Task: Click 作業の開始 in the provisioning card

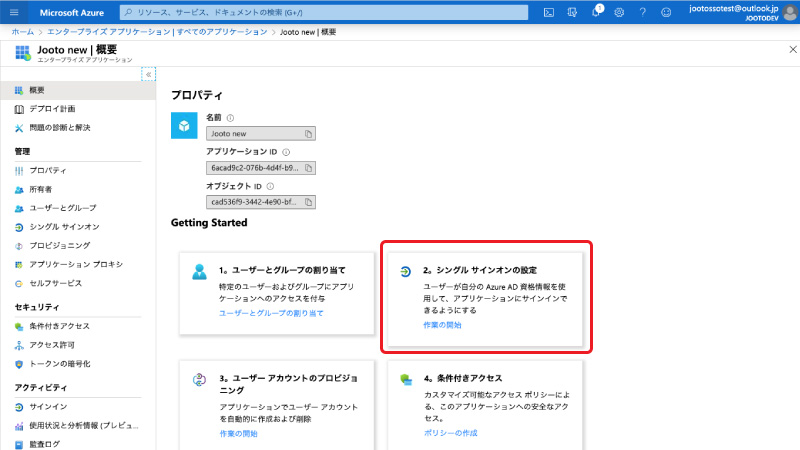Action: coord(238,433)
